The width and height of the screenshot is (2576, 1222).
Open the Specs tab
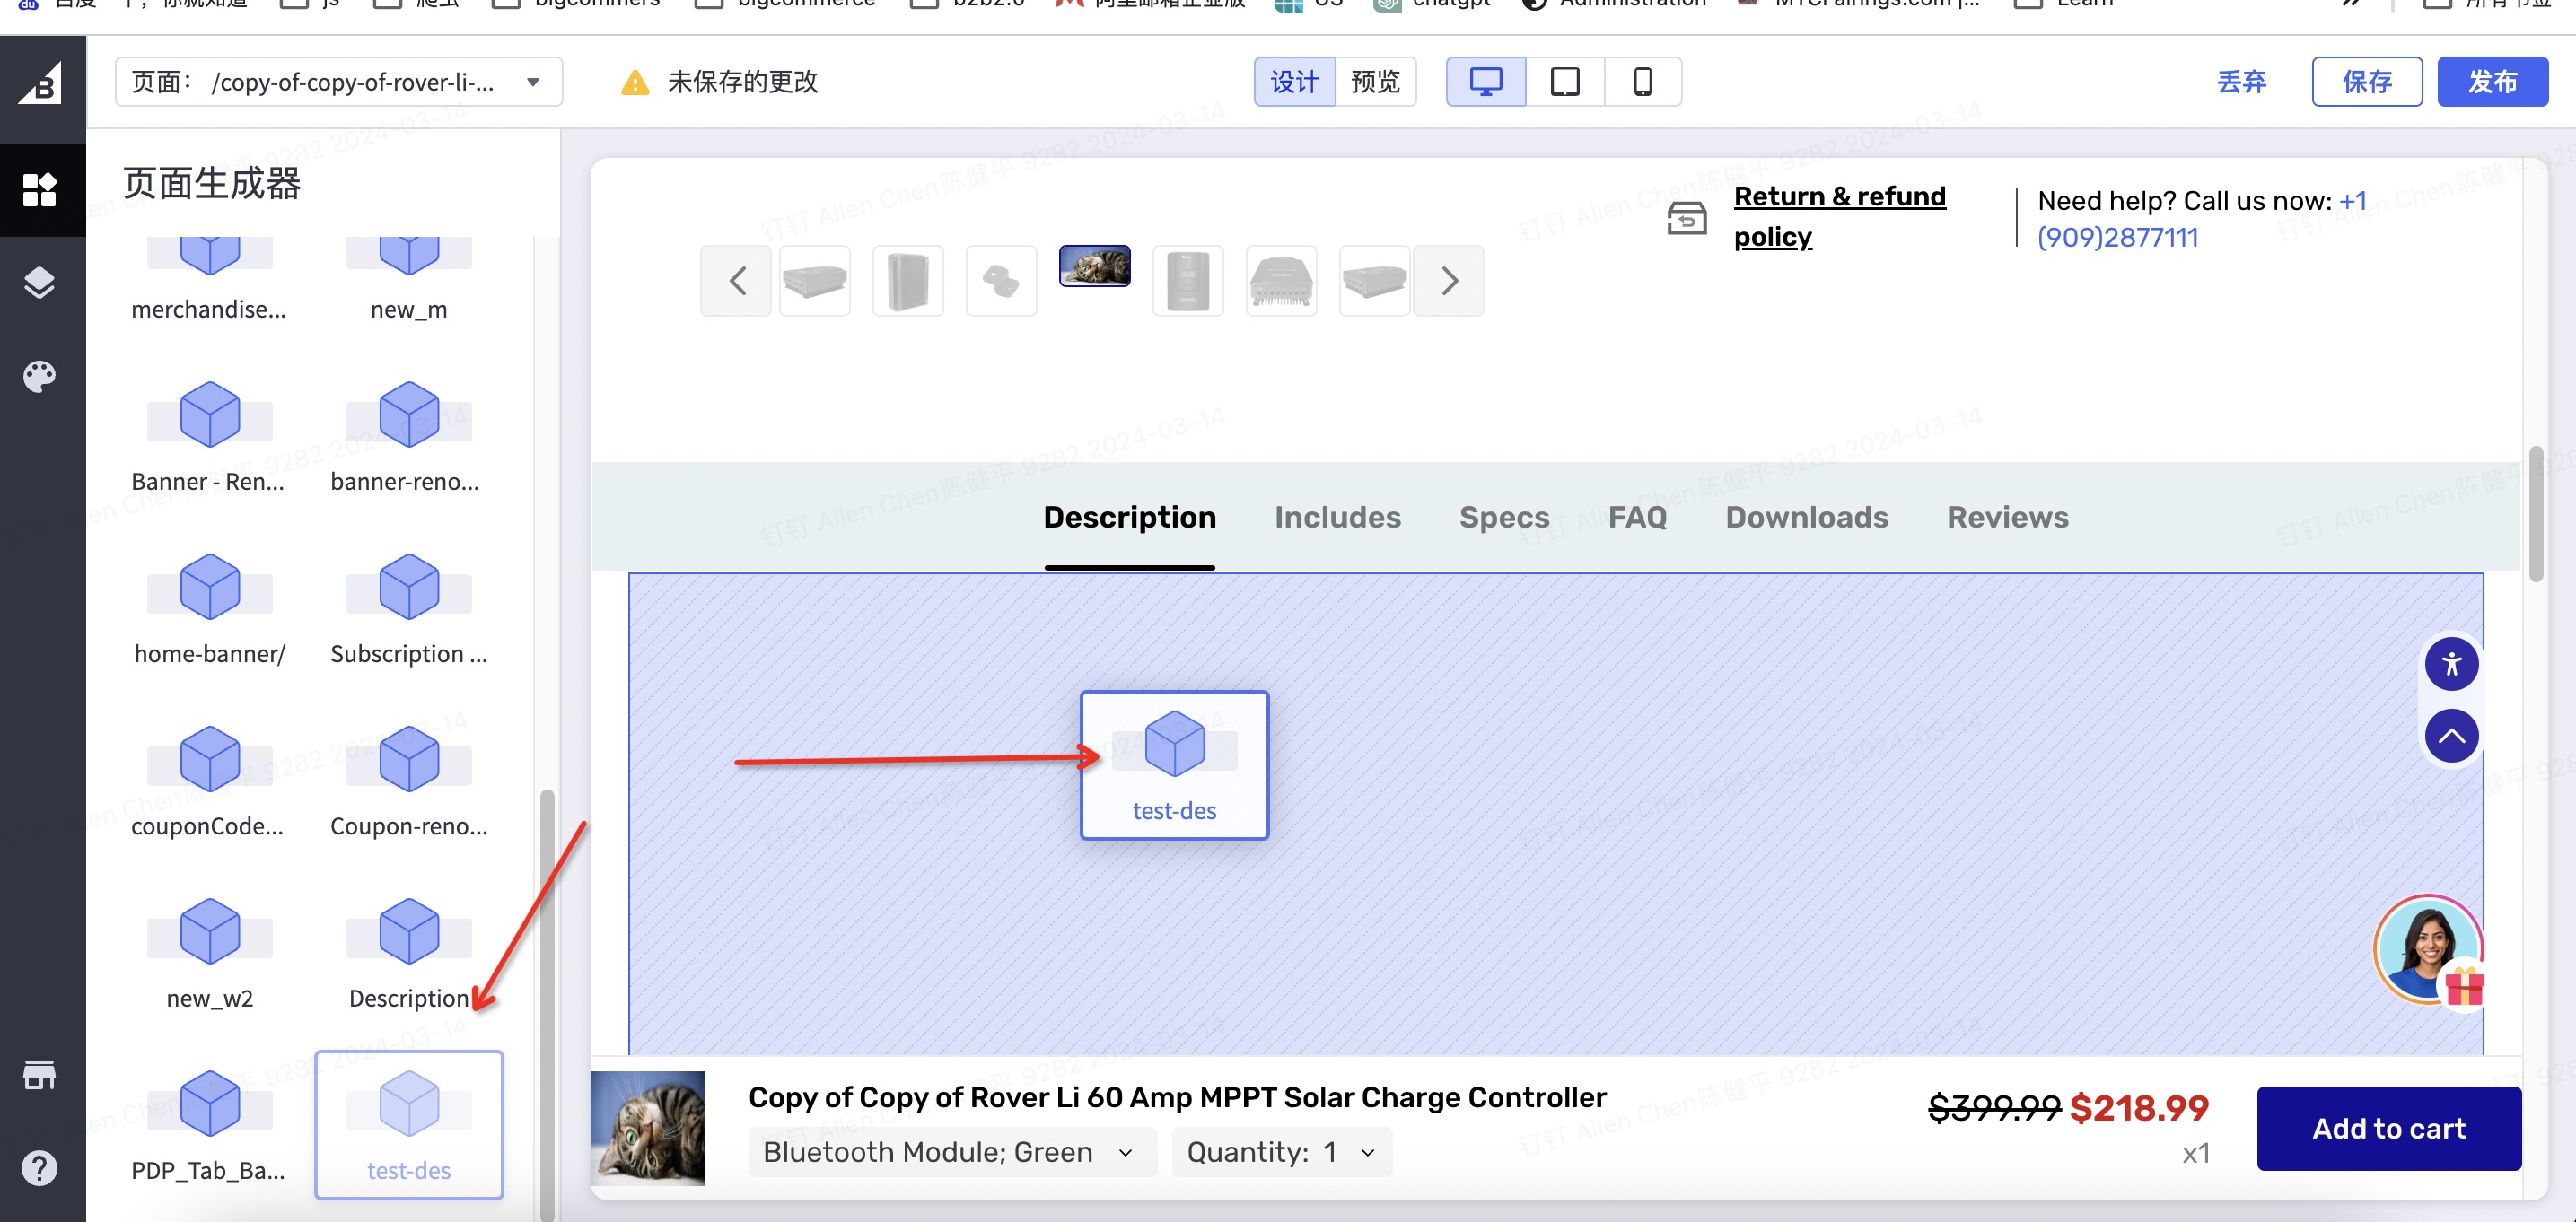1503,517
